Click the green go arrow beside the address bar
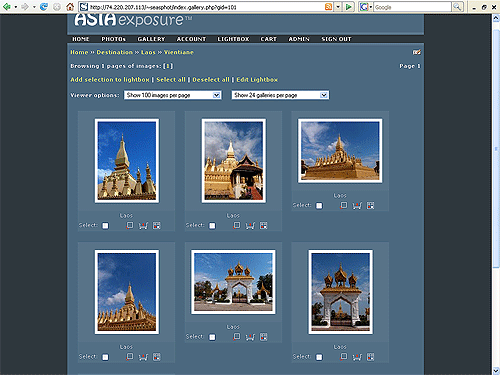 pos(349,7)
